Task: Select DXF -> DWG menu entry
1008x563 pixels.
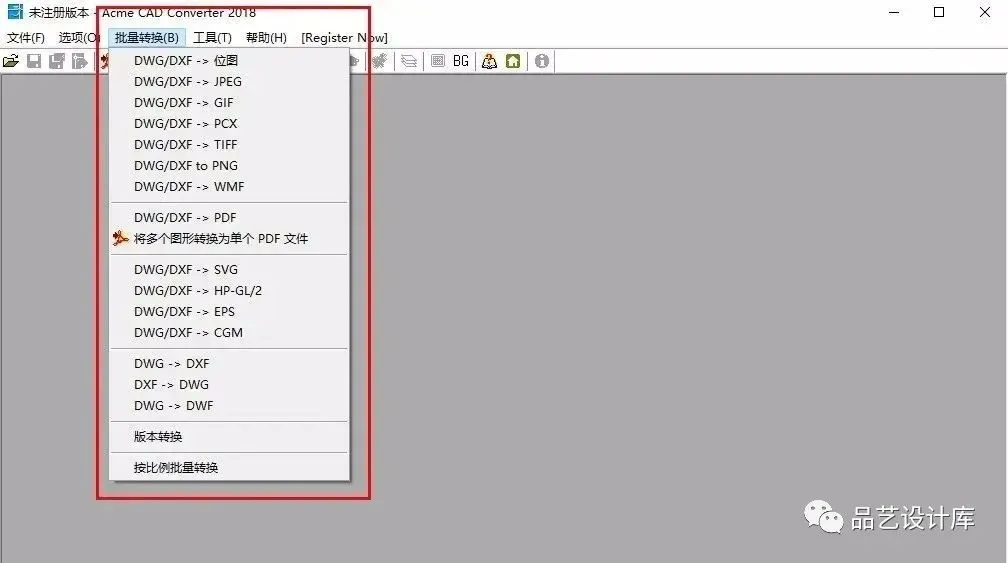Action: (229, 384)
